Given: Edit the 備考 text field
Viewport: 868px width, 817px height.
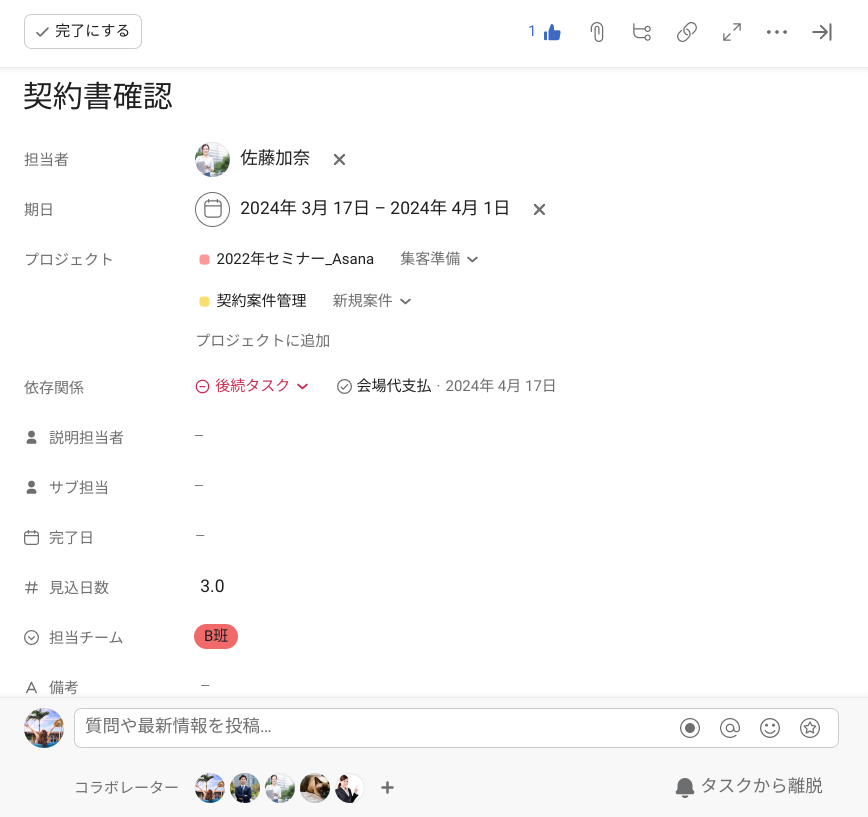Looking at the screenshot, I should tap(205, 685).
